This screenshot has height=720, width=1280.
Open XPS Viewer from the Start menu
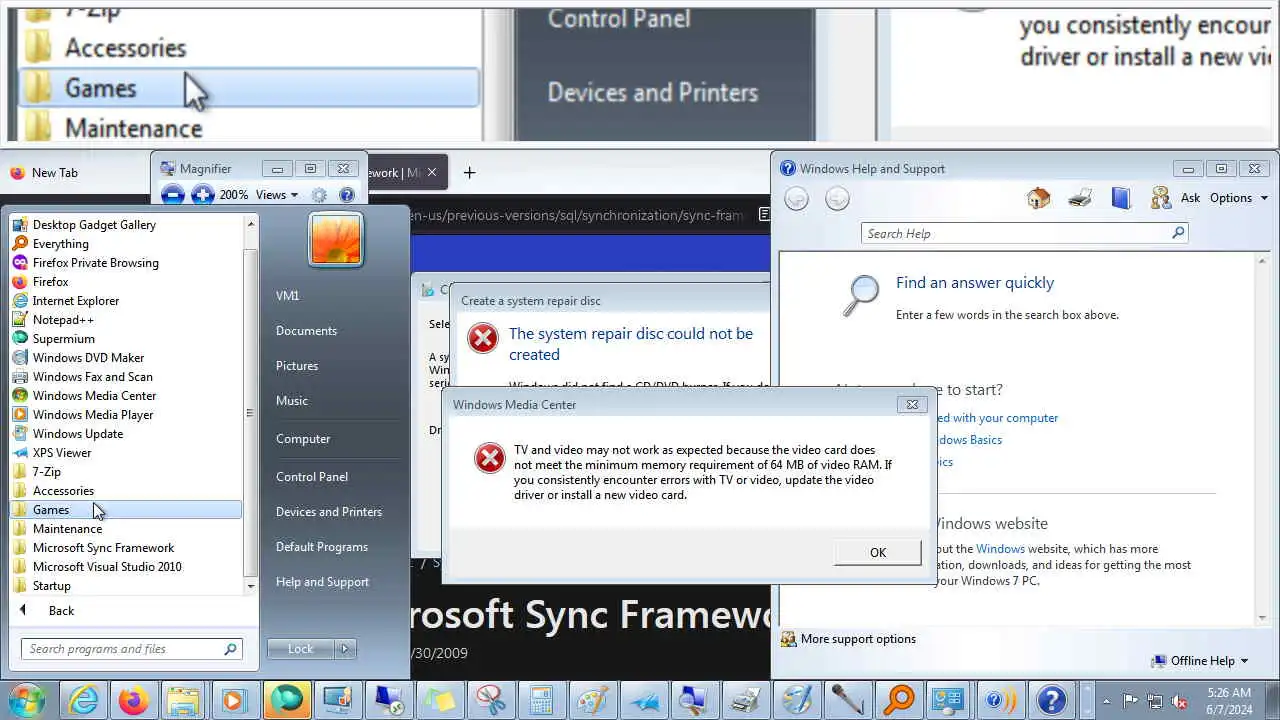click(126, 453)
